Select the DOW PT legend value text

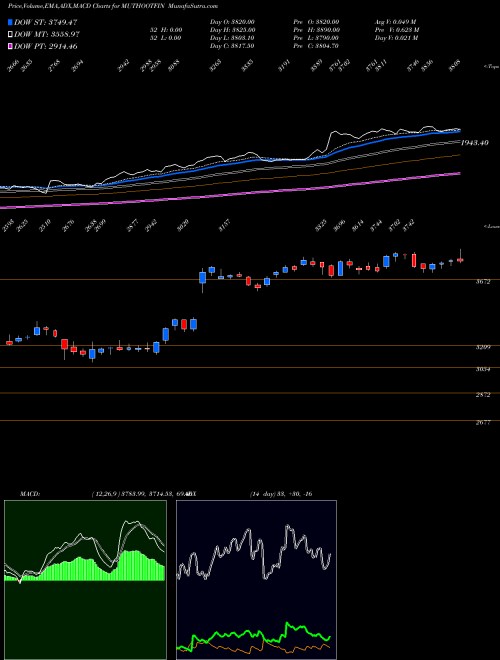[x=45, y=46]
